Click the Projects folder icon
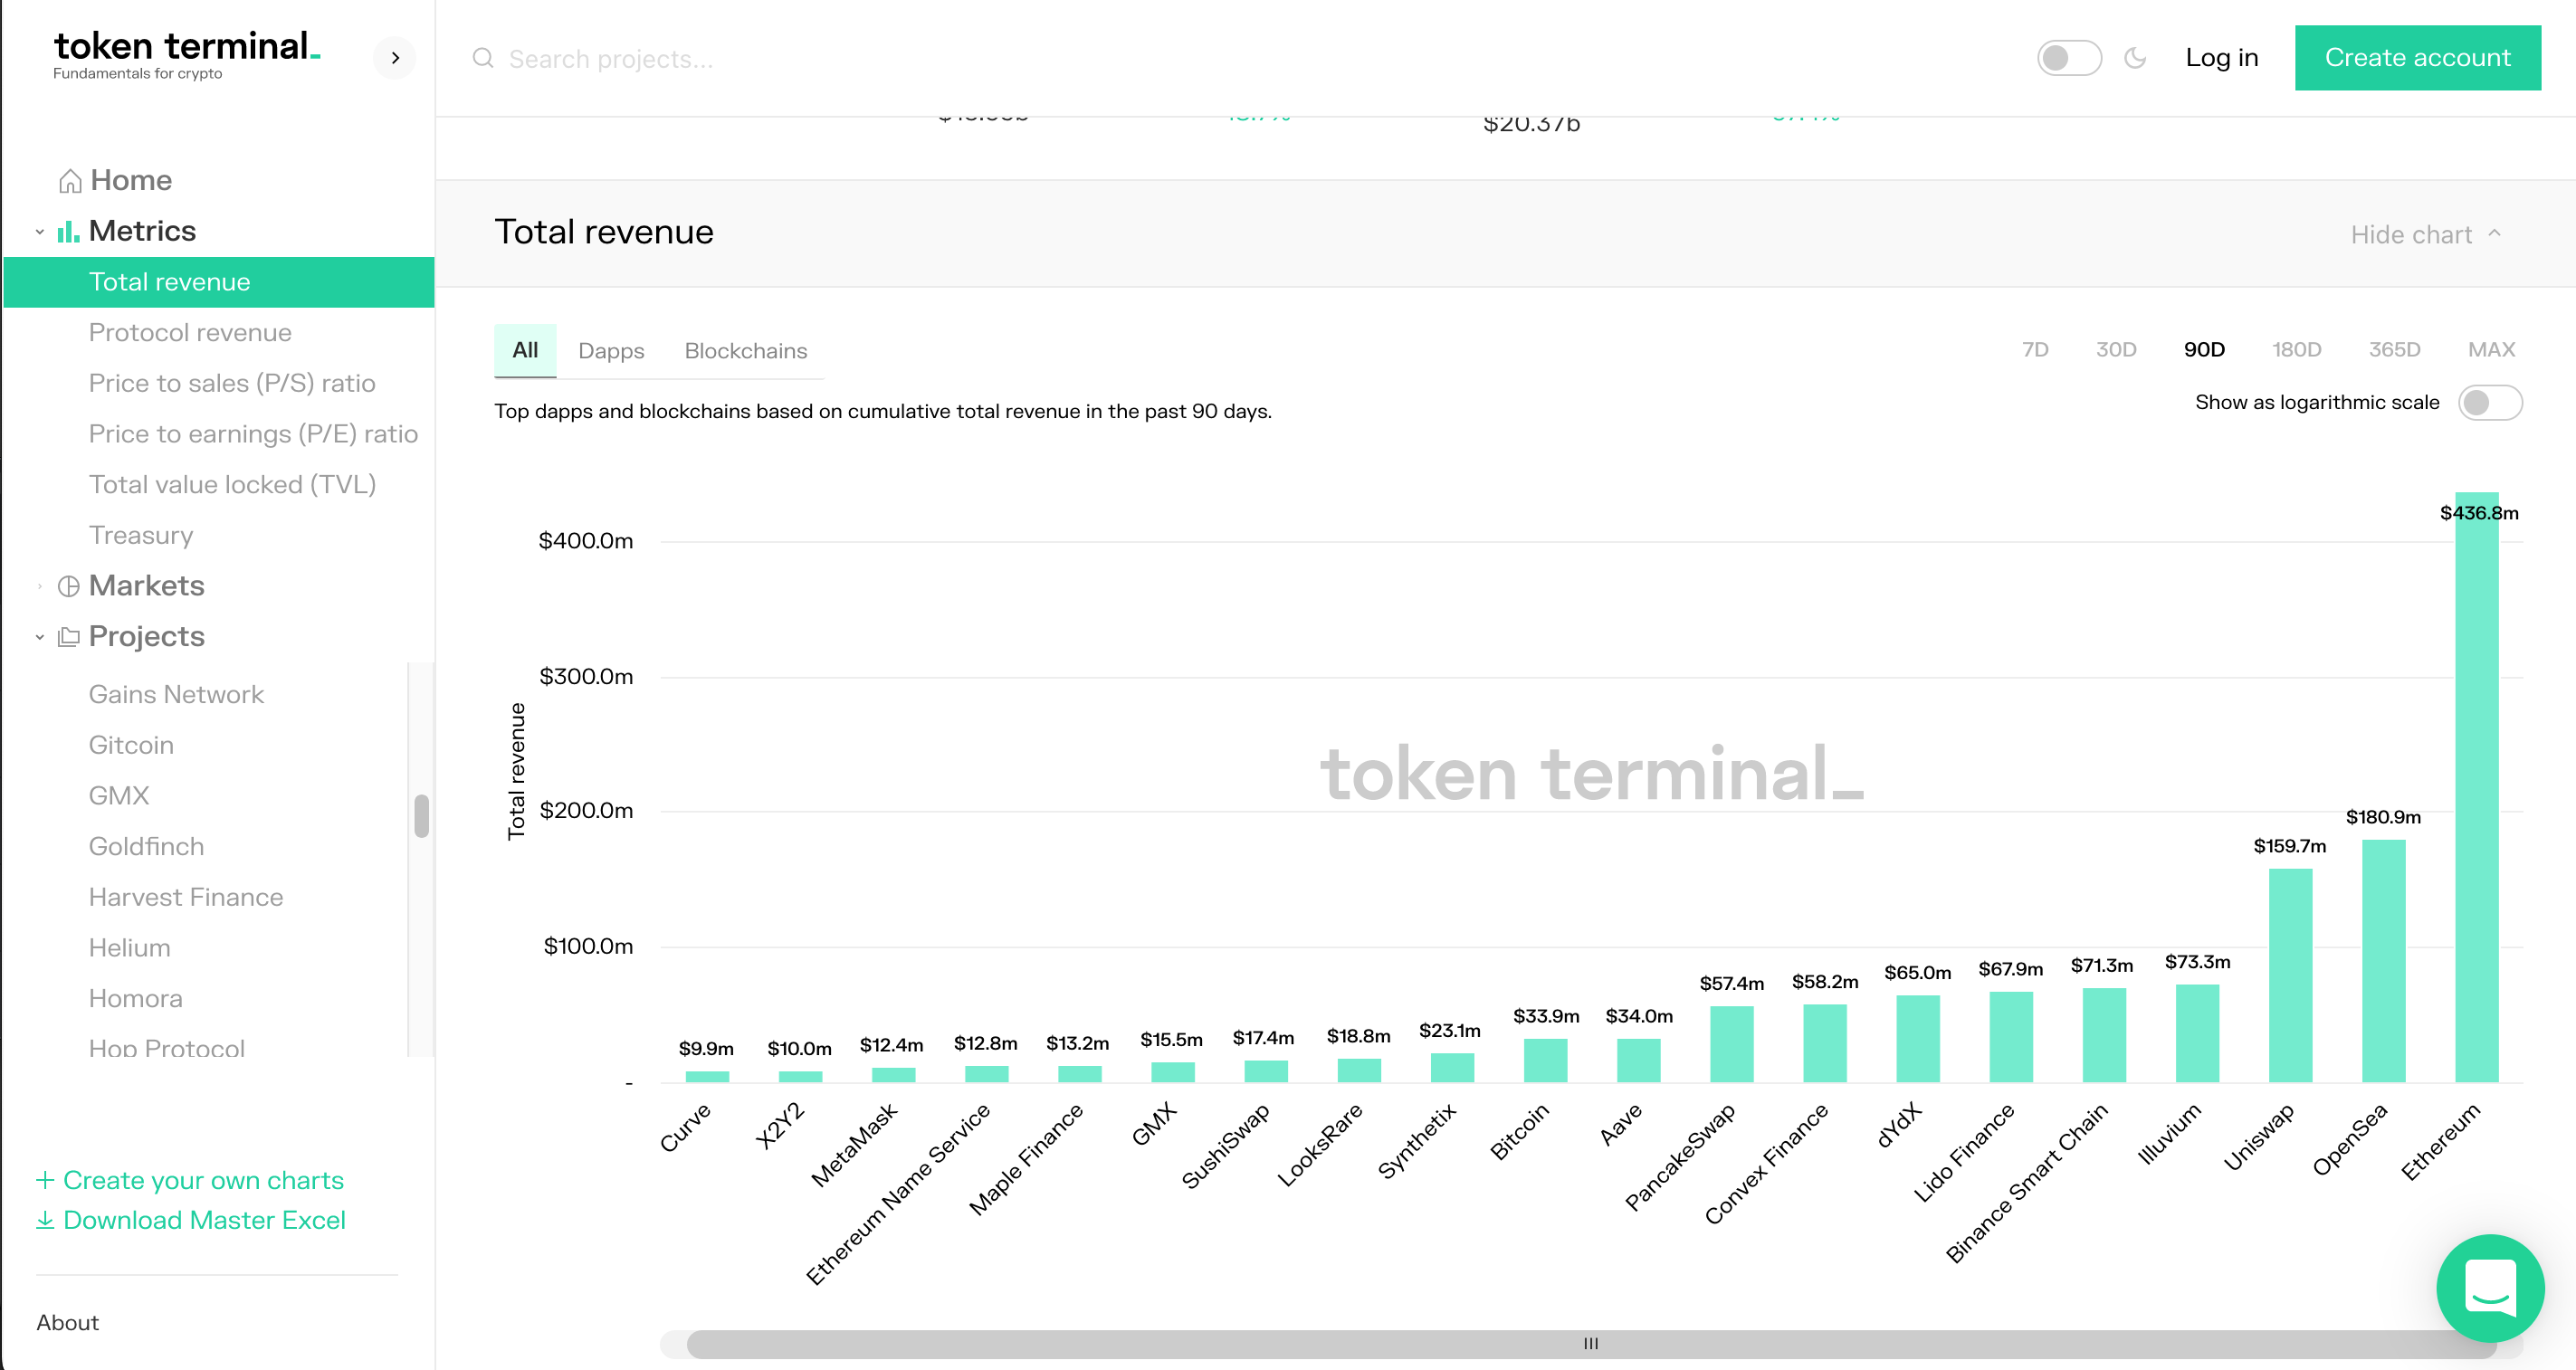This screenshot has width=2576, height=1370. click(x=68, y=637)
